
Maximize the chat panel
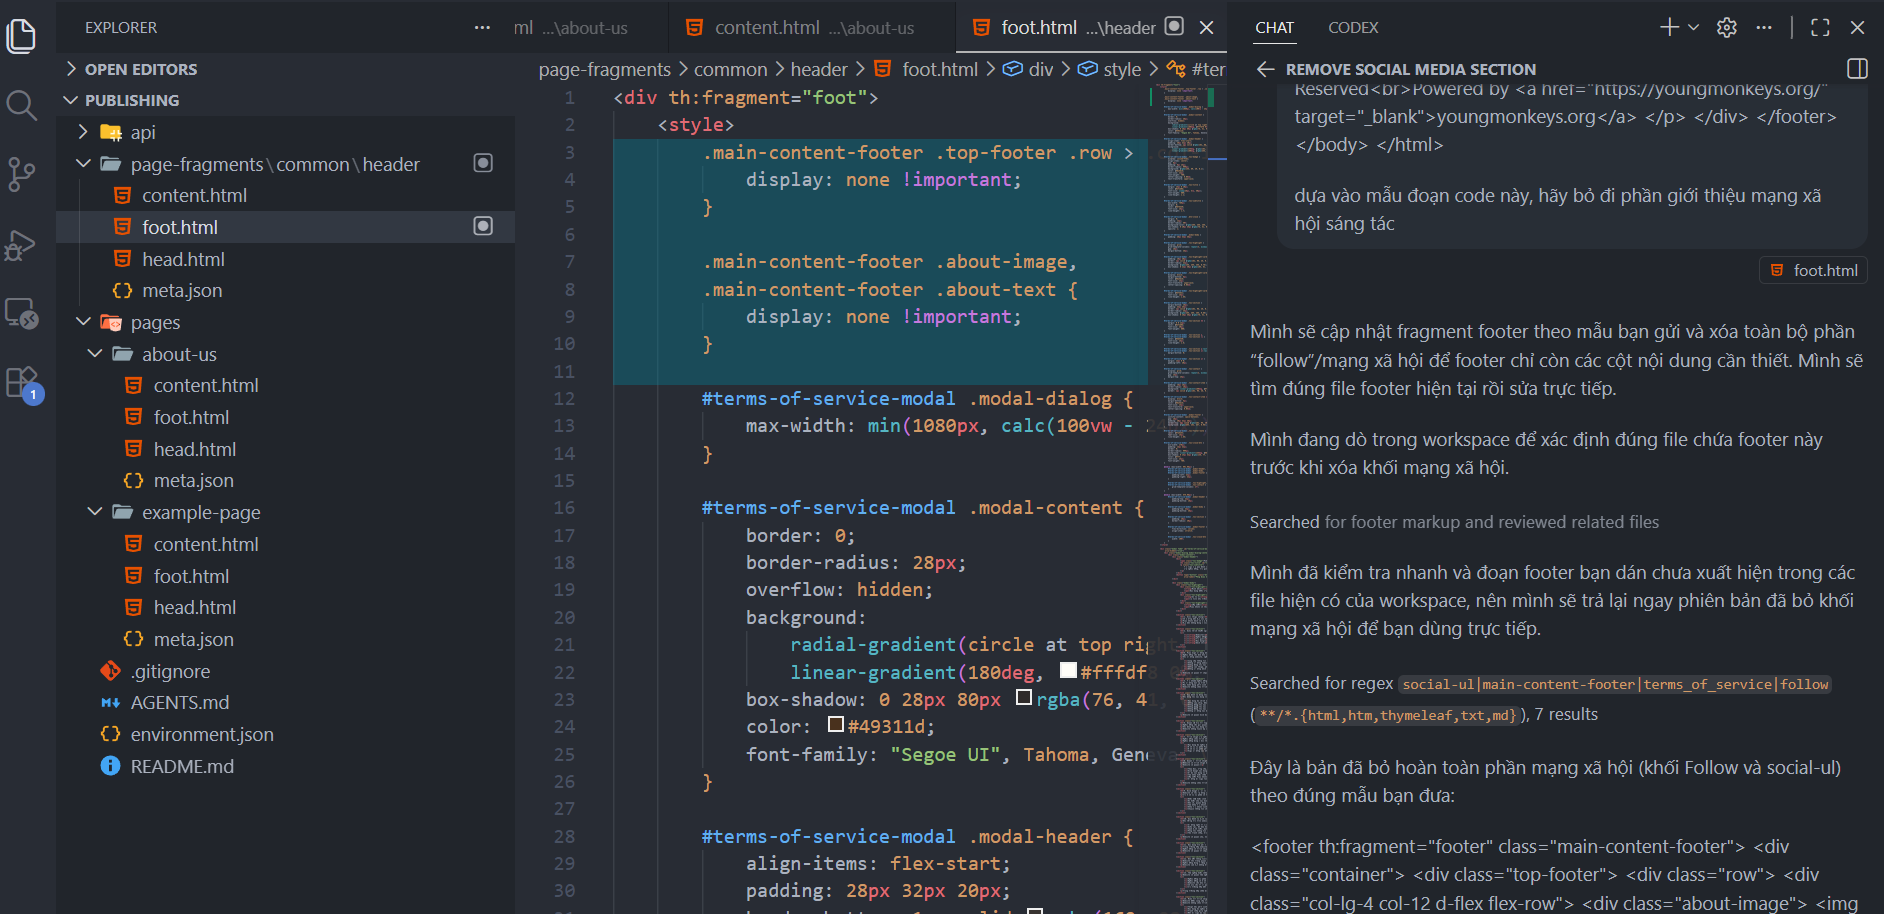pos(1820,27)
